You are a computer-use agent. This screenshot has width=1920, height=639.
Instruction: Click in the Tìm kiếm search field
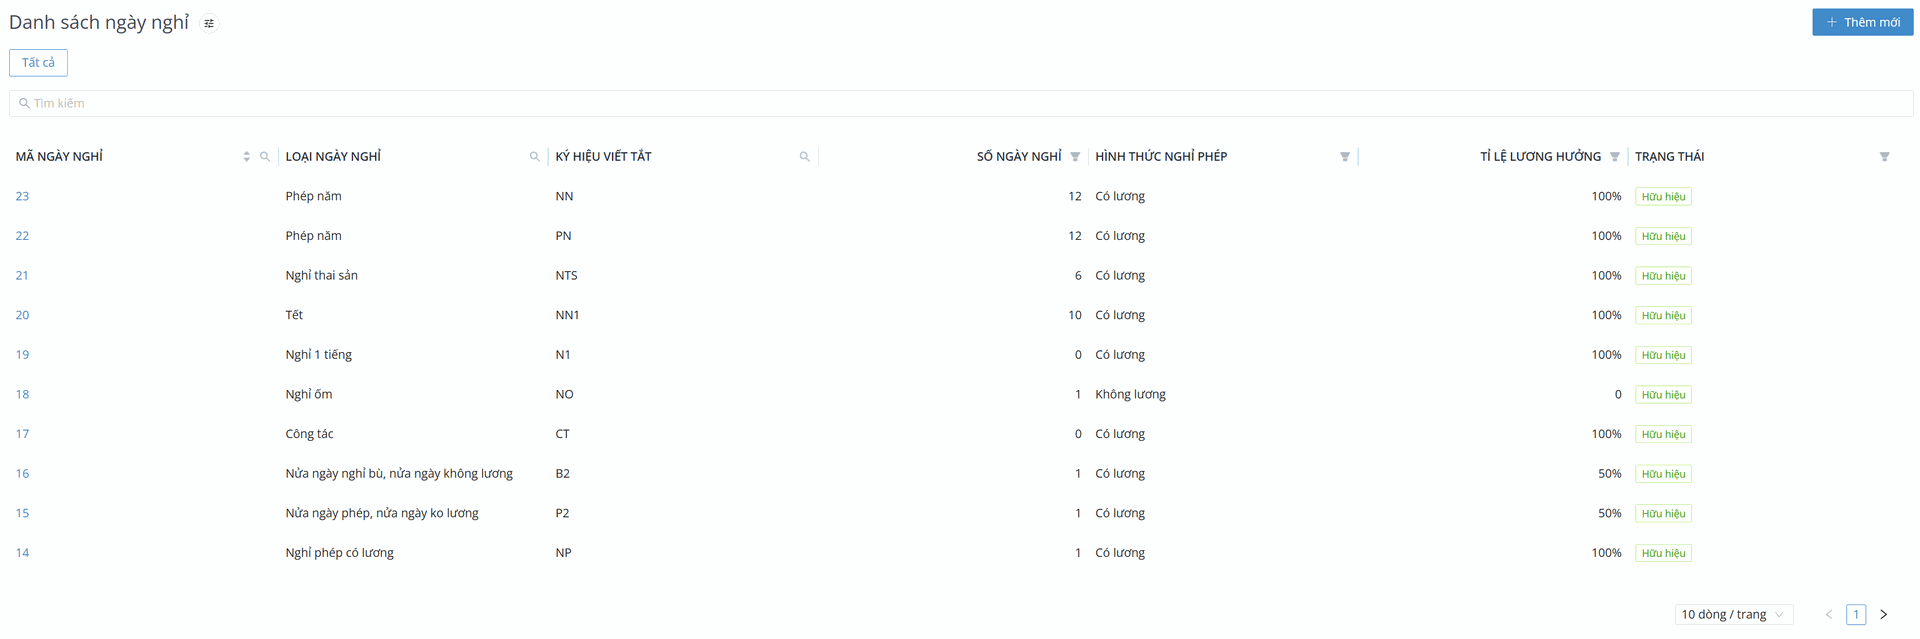960,104
